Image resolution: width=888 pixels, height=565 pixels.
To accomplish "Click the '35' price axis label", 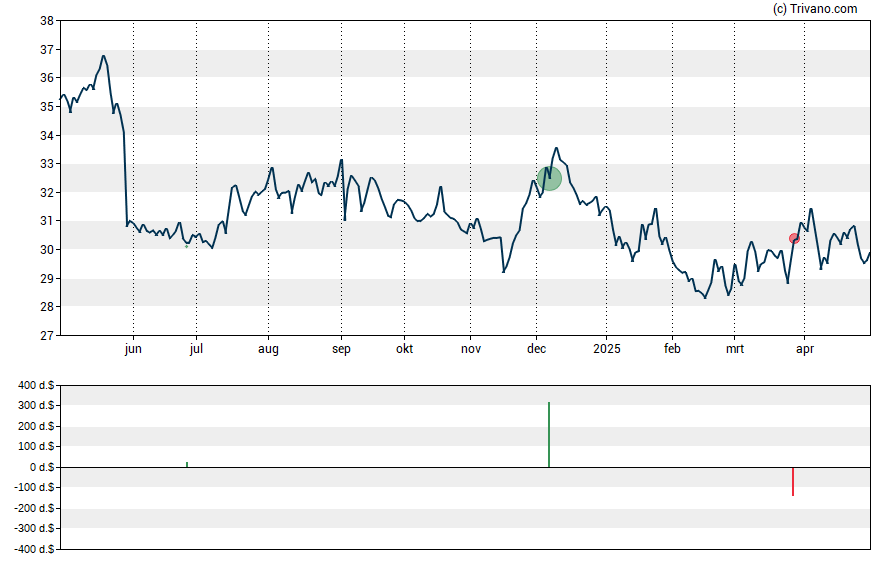I will [x=47, y=107].
